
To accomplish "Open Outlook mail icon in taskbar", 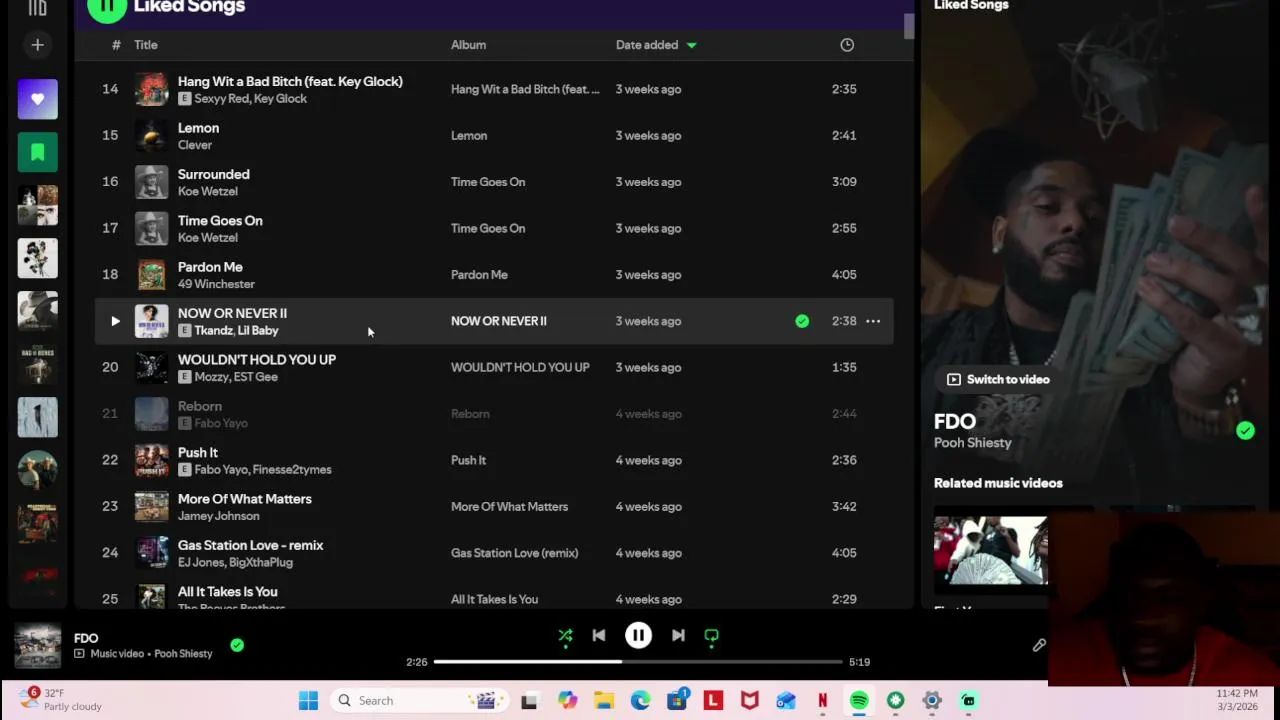I will 786,701.
